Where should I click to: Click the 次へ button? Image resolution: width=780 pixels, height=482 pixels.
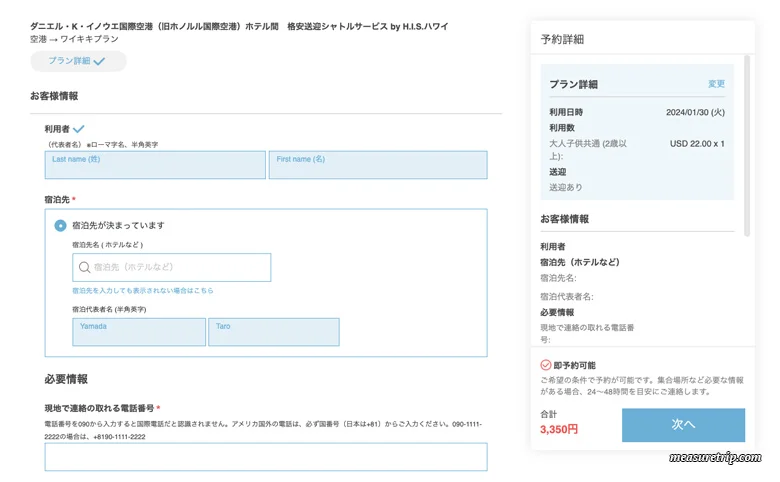[x=683, y=425]
